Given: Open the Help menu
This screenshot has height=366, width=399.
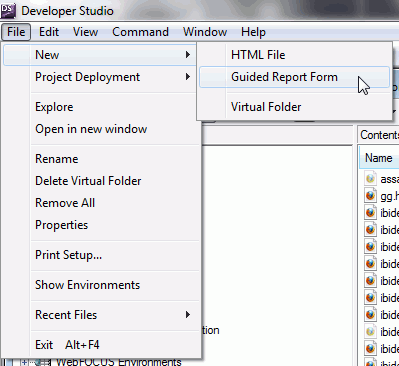Looking at the screenshot, I should coord(253,32).
